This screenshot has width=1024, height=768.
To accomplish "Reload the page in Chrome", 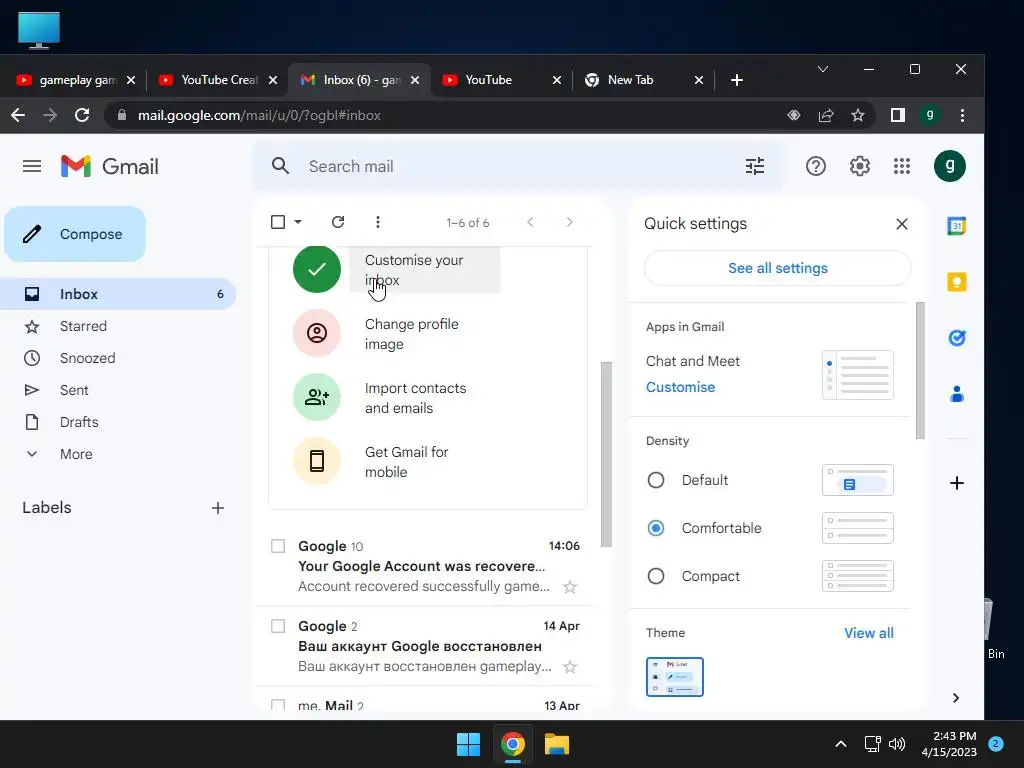I will click(82, 115).
